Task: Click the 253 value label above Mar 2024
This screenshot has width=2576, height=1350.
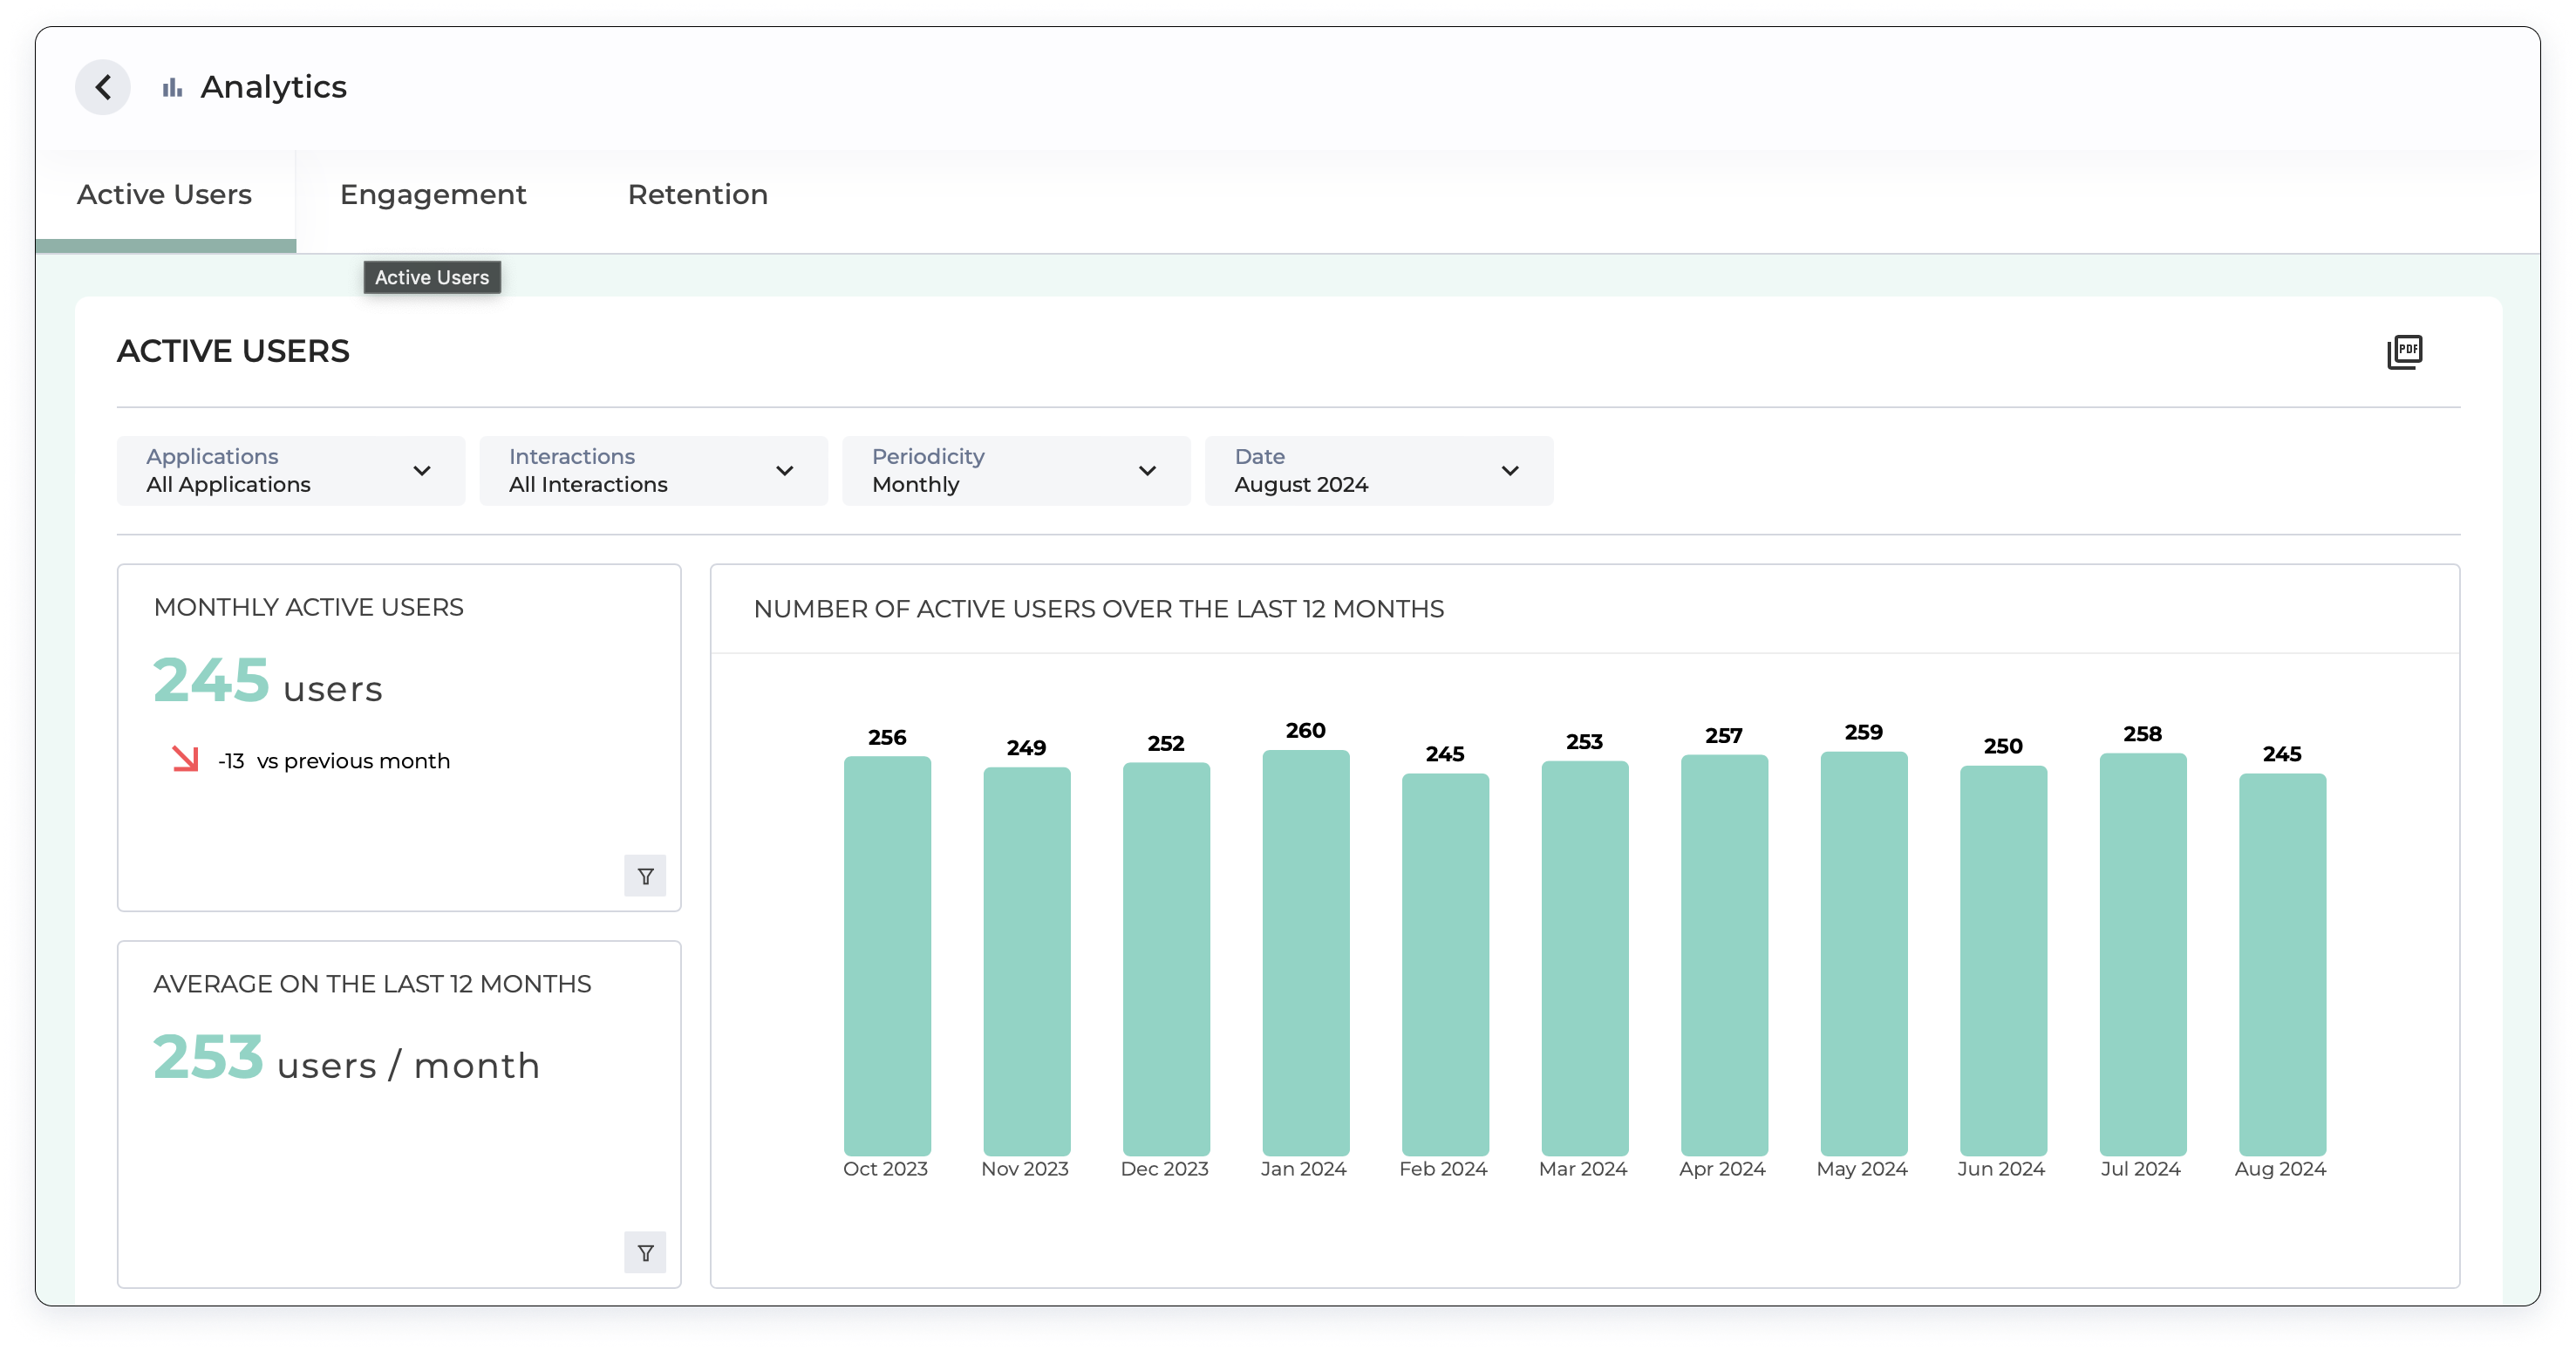Action: click(x=1584, y=742)
